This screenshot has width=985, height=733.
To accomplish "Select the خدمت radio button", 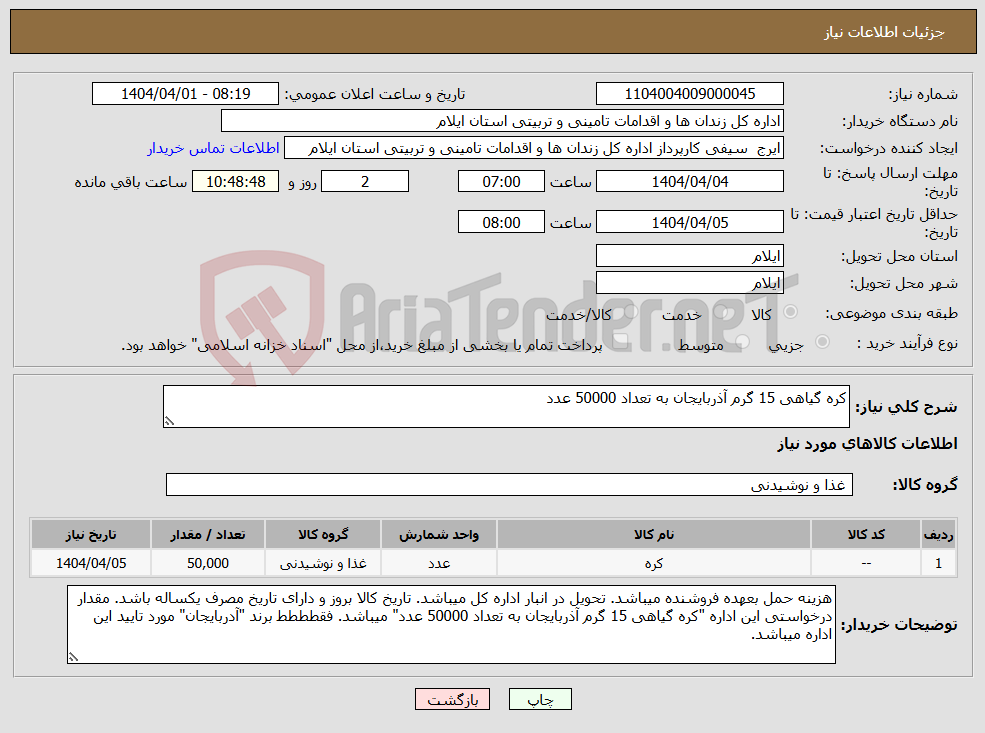I will 721,312.
